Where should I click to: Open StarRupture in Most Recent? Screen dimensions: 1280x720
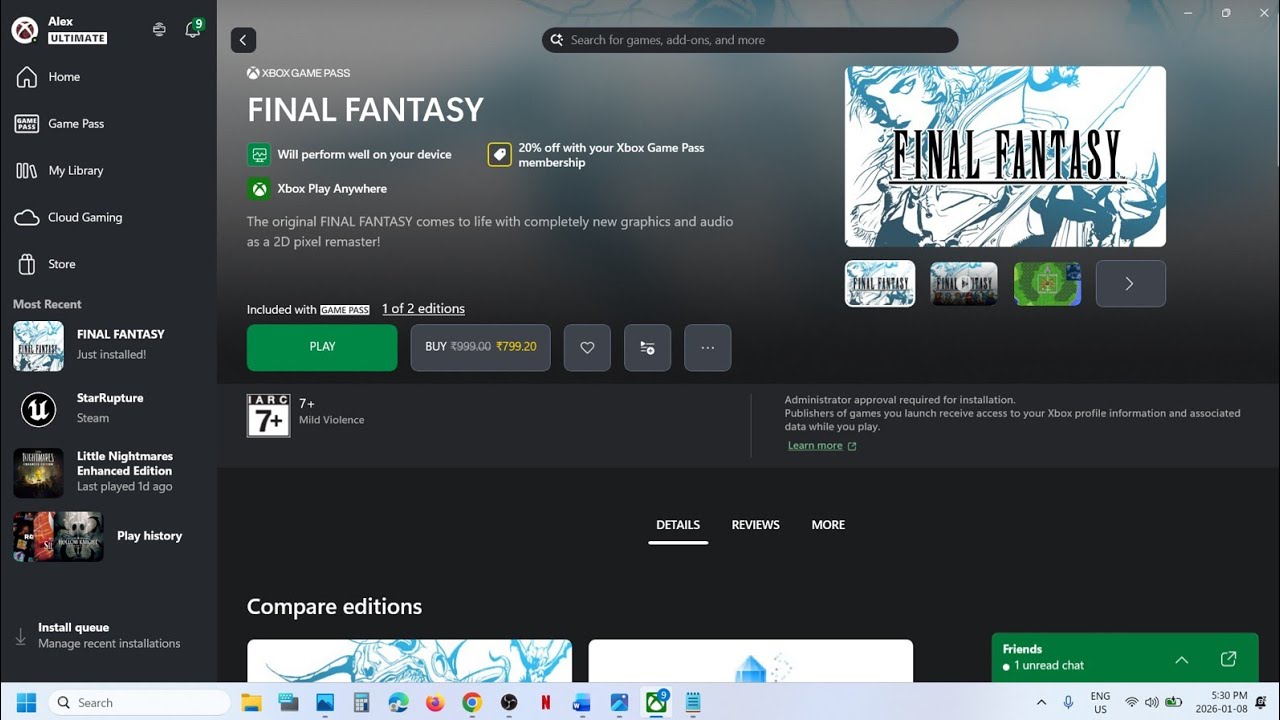[108, 410]
